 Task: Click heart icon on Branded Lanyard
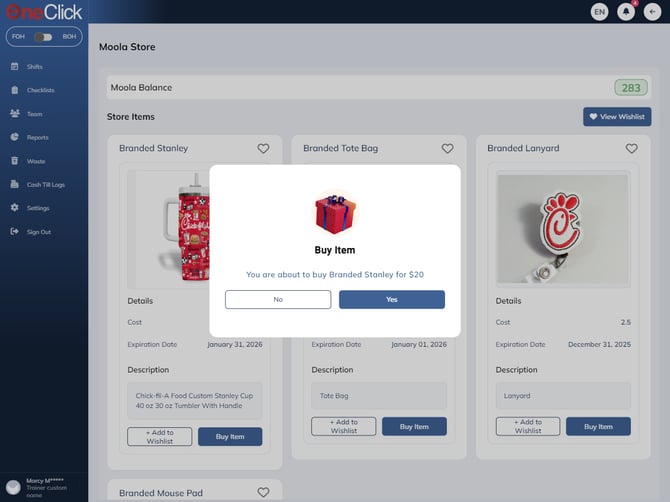631,148
